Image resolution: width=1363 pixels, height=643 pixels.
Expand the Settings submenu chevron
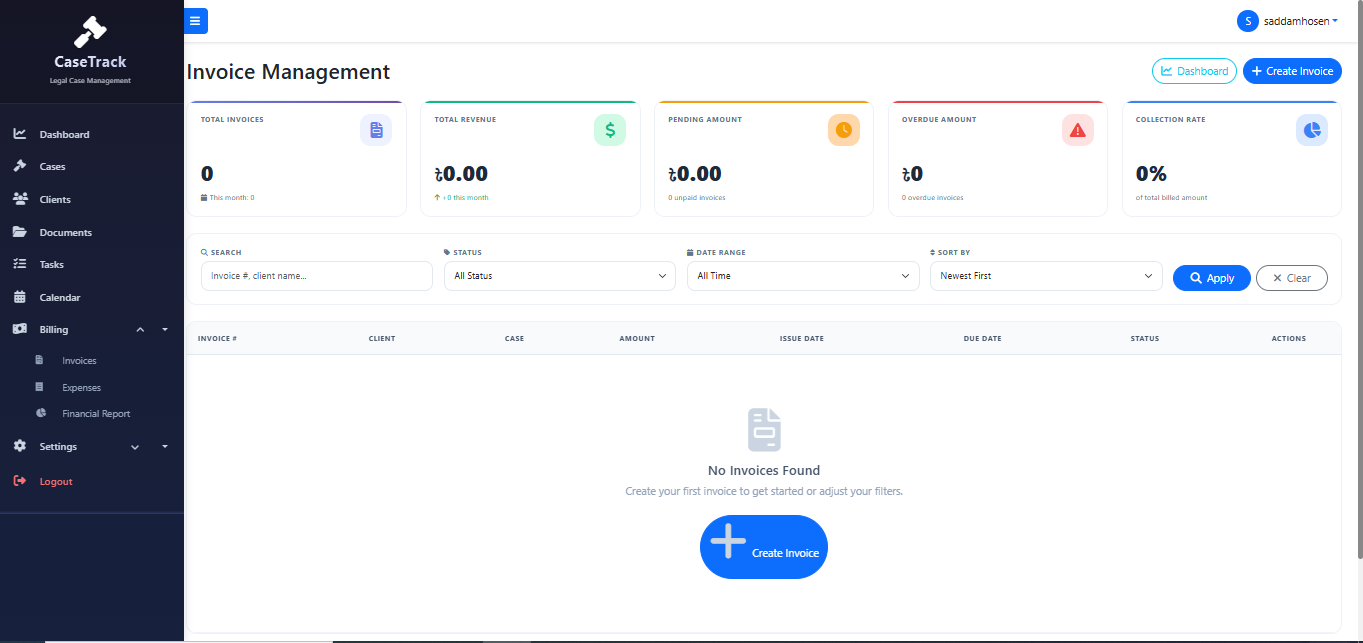coord(135,447)
